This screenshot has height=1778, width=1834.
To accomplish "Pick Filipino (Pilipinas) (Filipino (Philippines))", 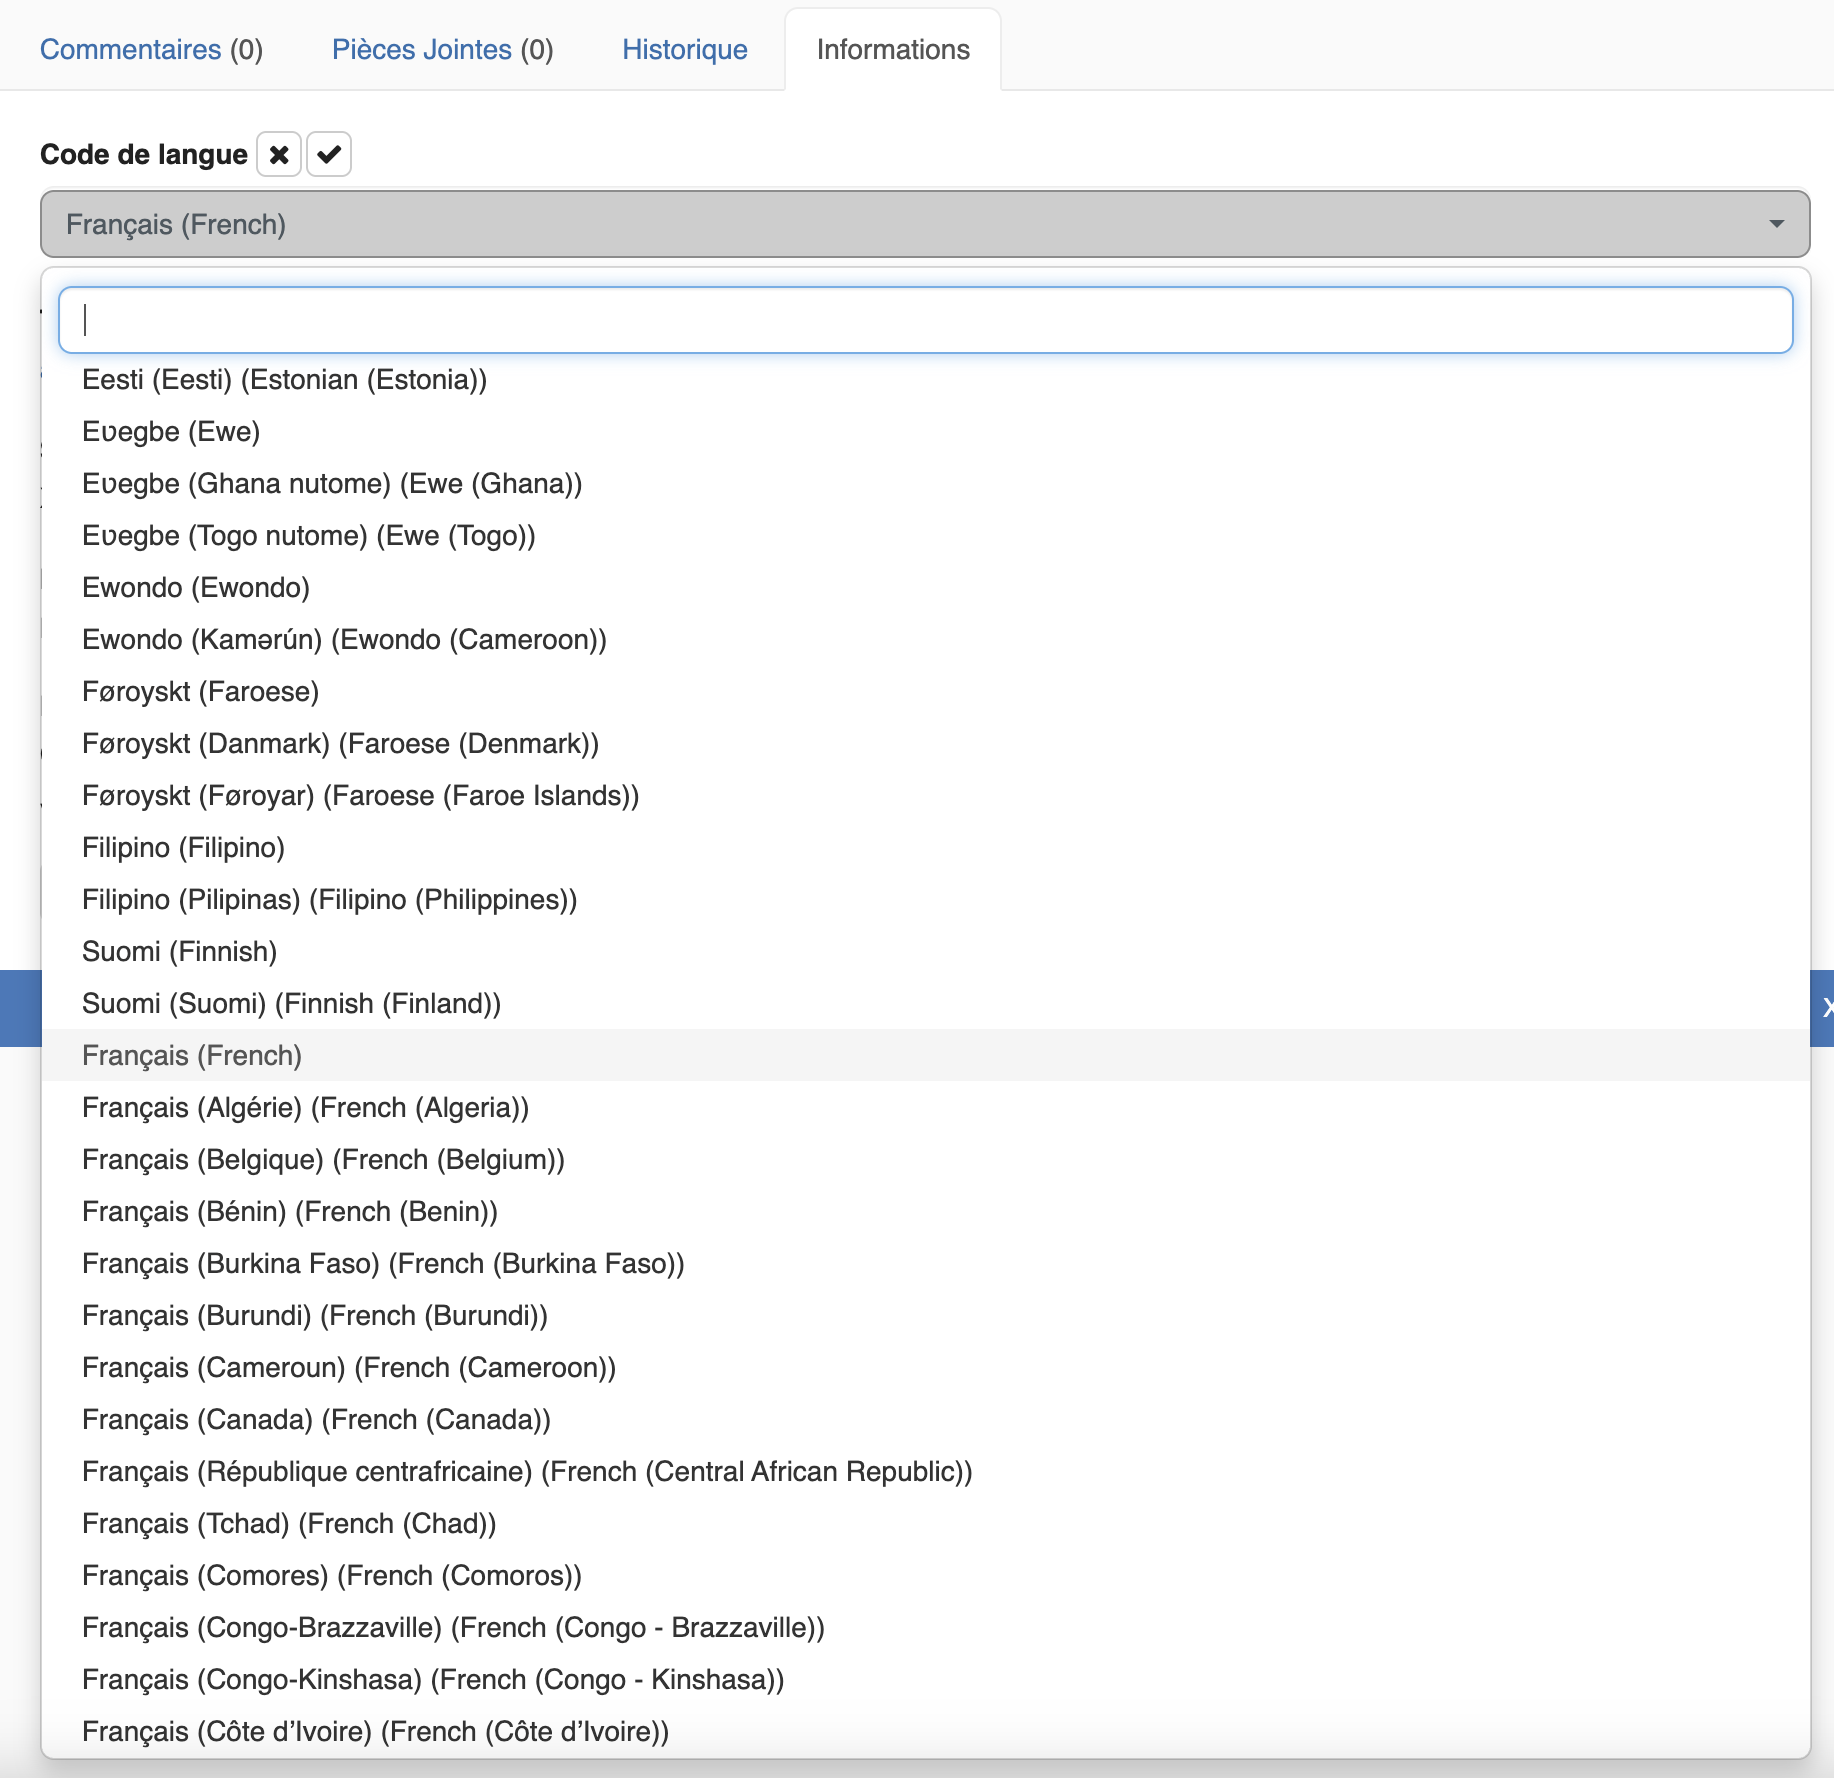I will point(925,900).
